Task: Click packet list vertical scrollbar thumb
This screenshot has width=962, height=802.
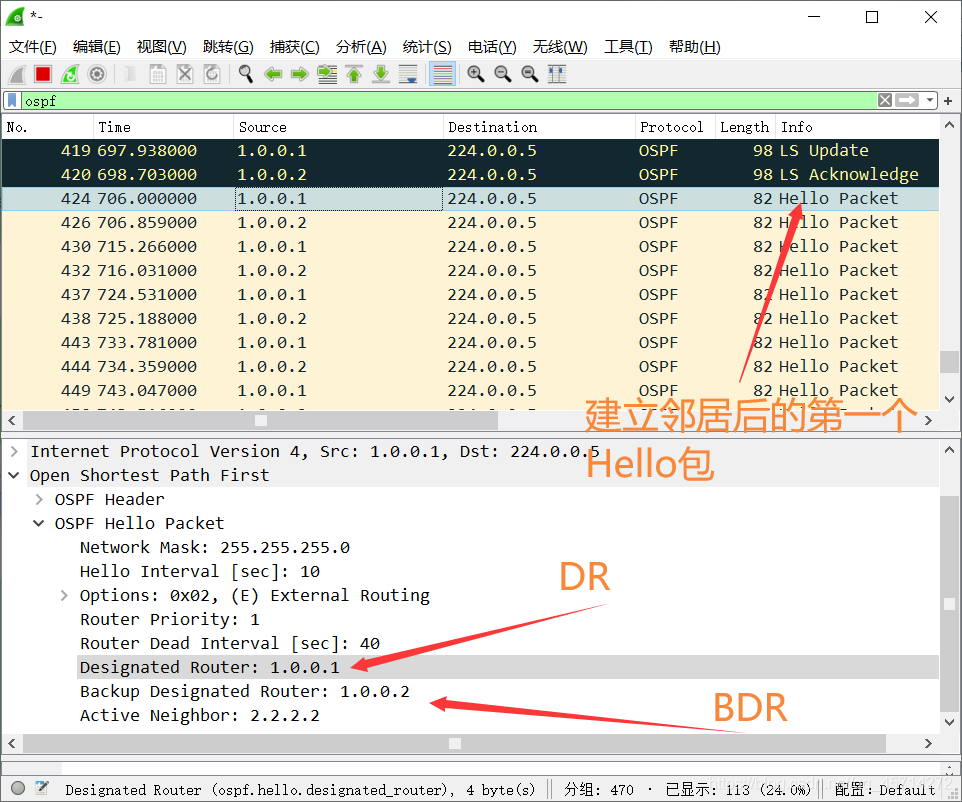Action: click(949, 361)
